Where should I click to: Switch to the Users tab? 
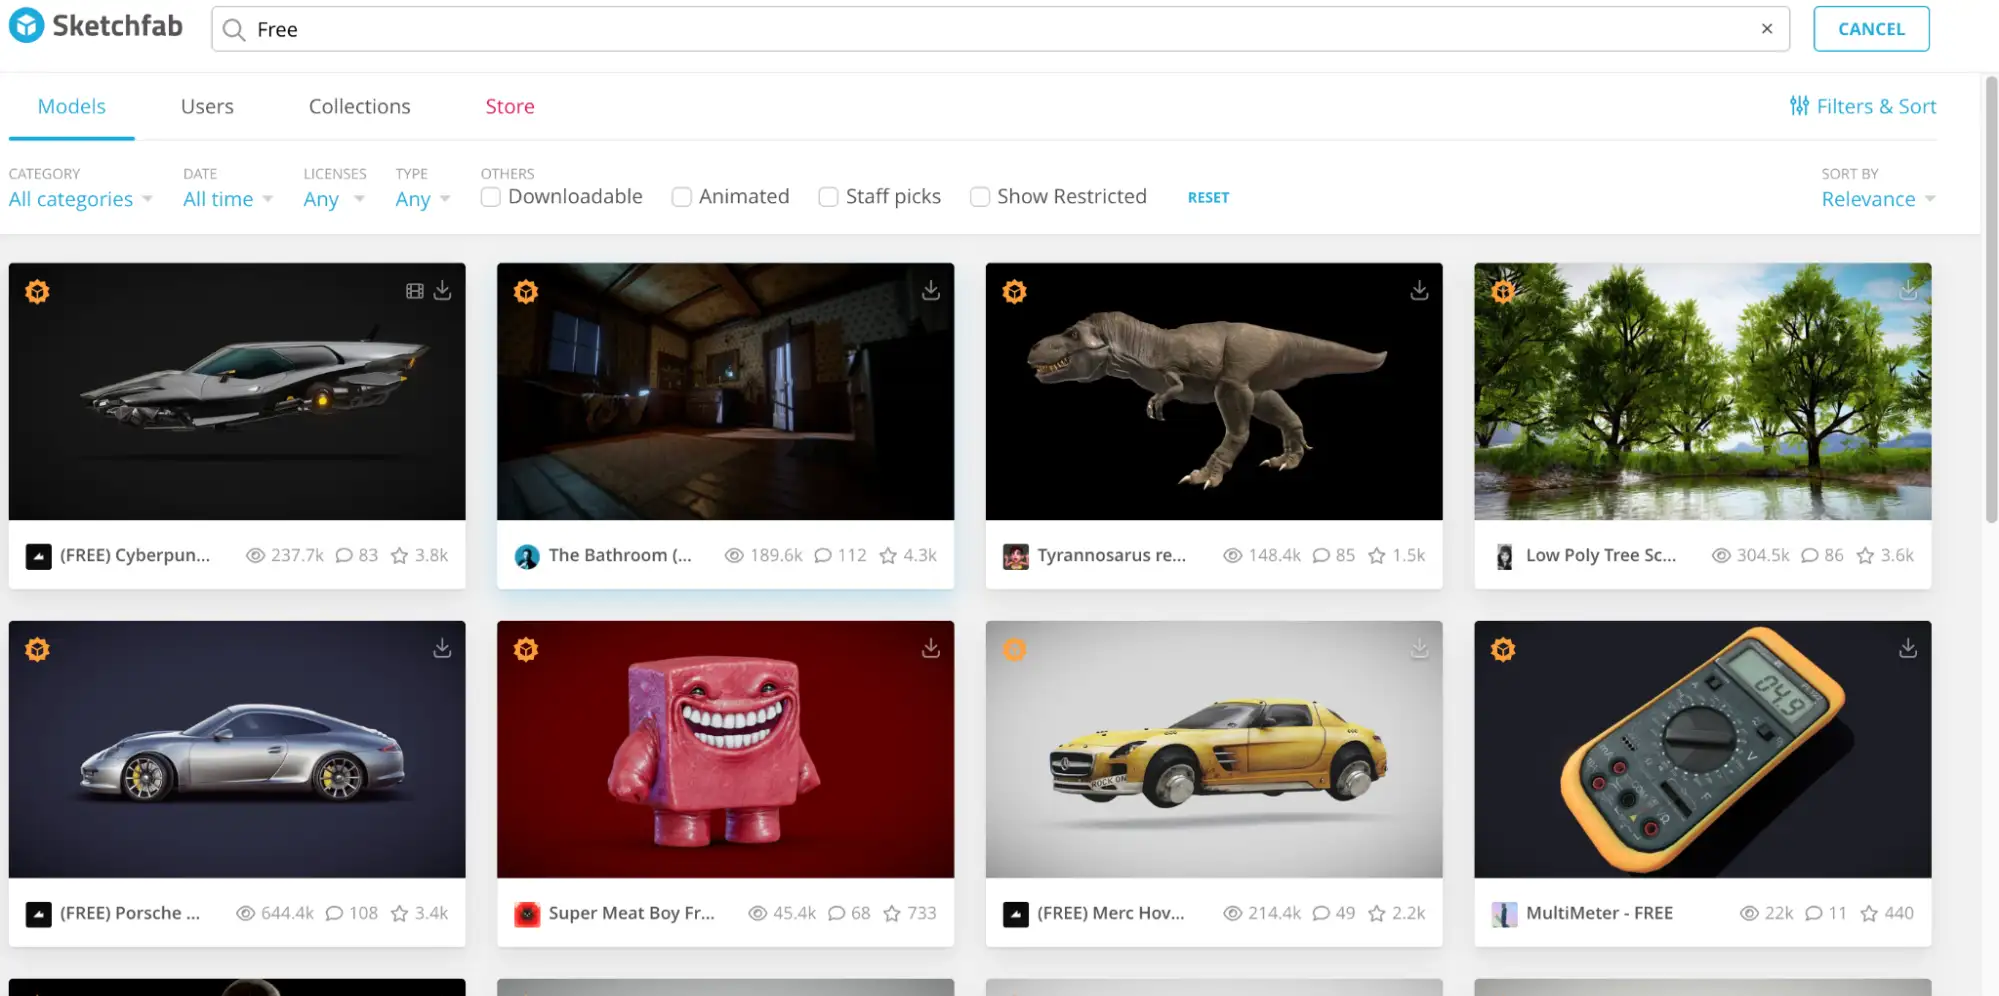[x=207, y=106]
